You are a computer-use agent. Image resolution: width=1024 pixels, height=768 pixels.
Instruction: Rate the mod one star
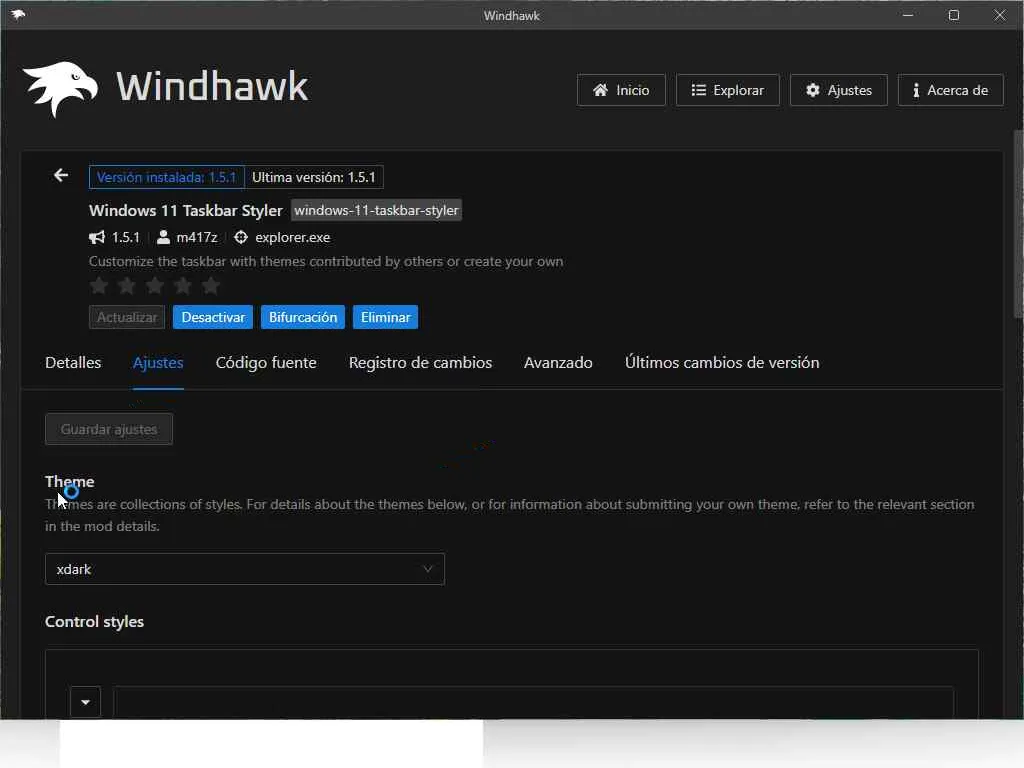pos(99,285)
